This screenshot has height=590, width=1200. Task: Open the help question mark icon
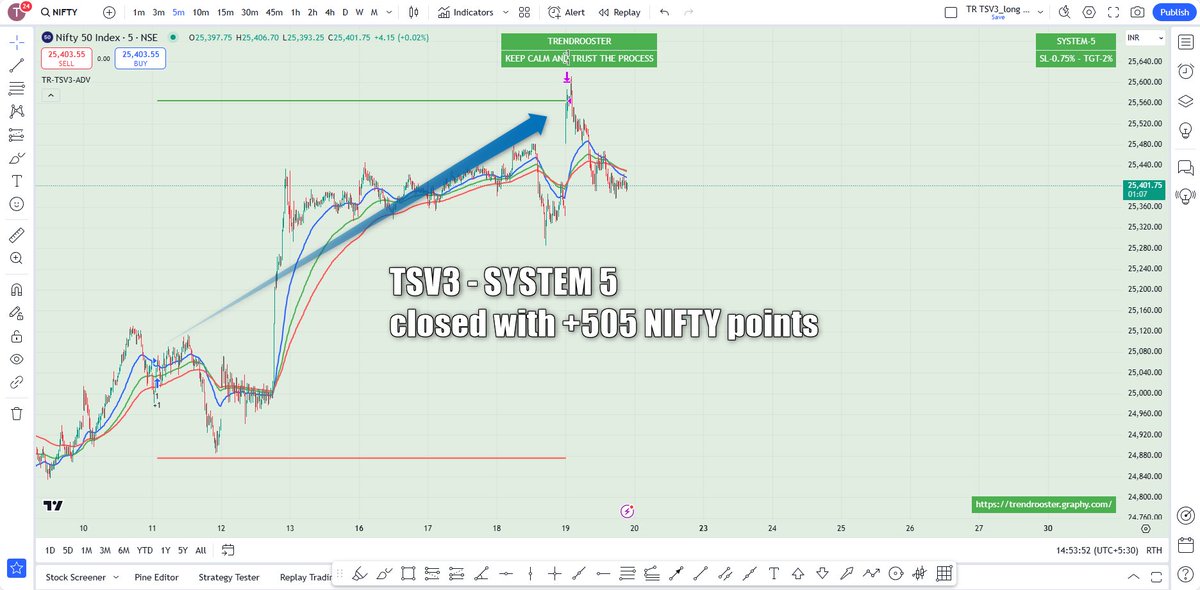click(1185, 574)
